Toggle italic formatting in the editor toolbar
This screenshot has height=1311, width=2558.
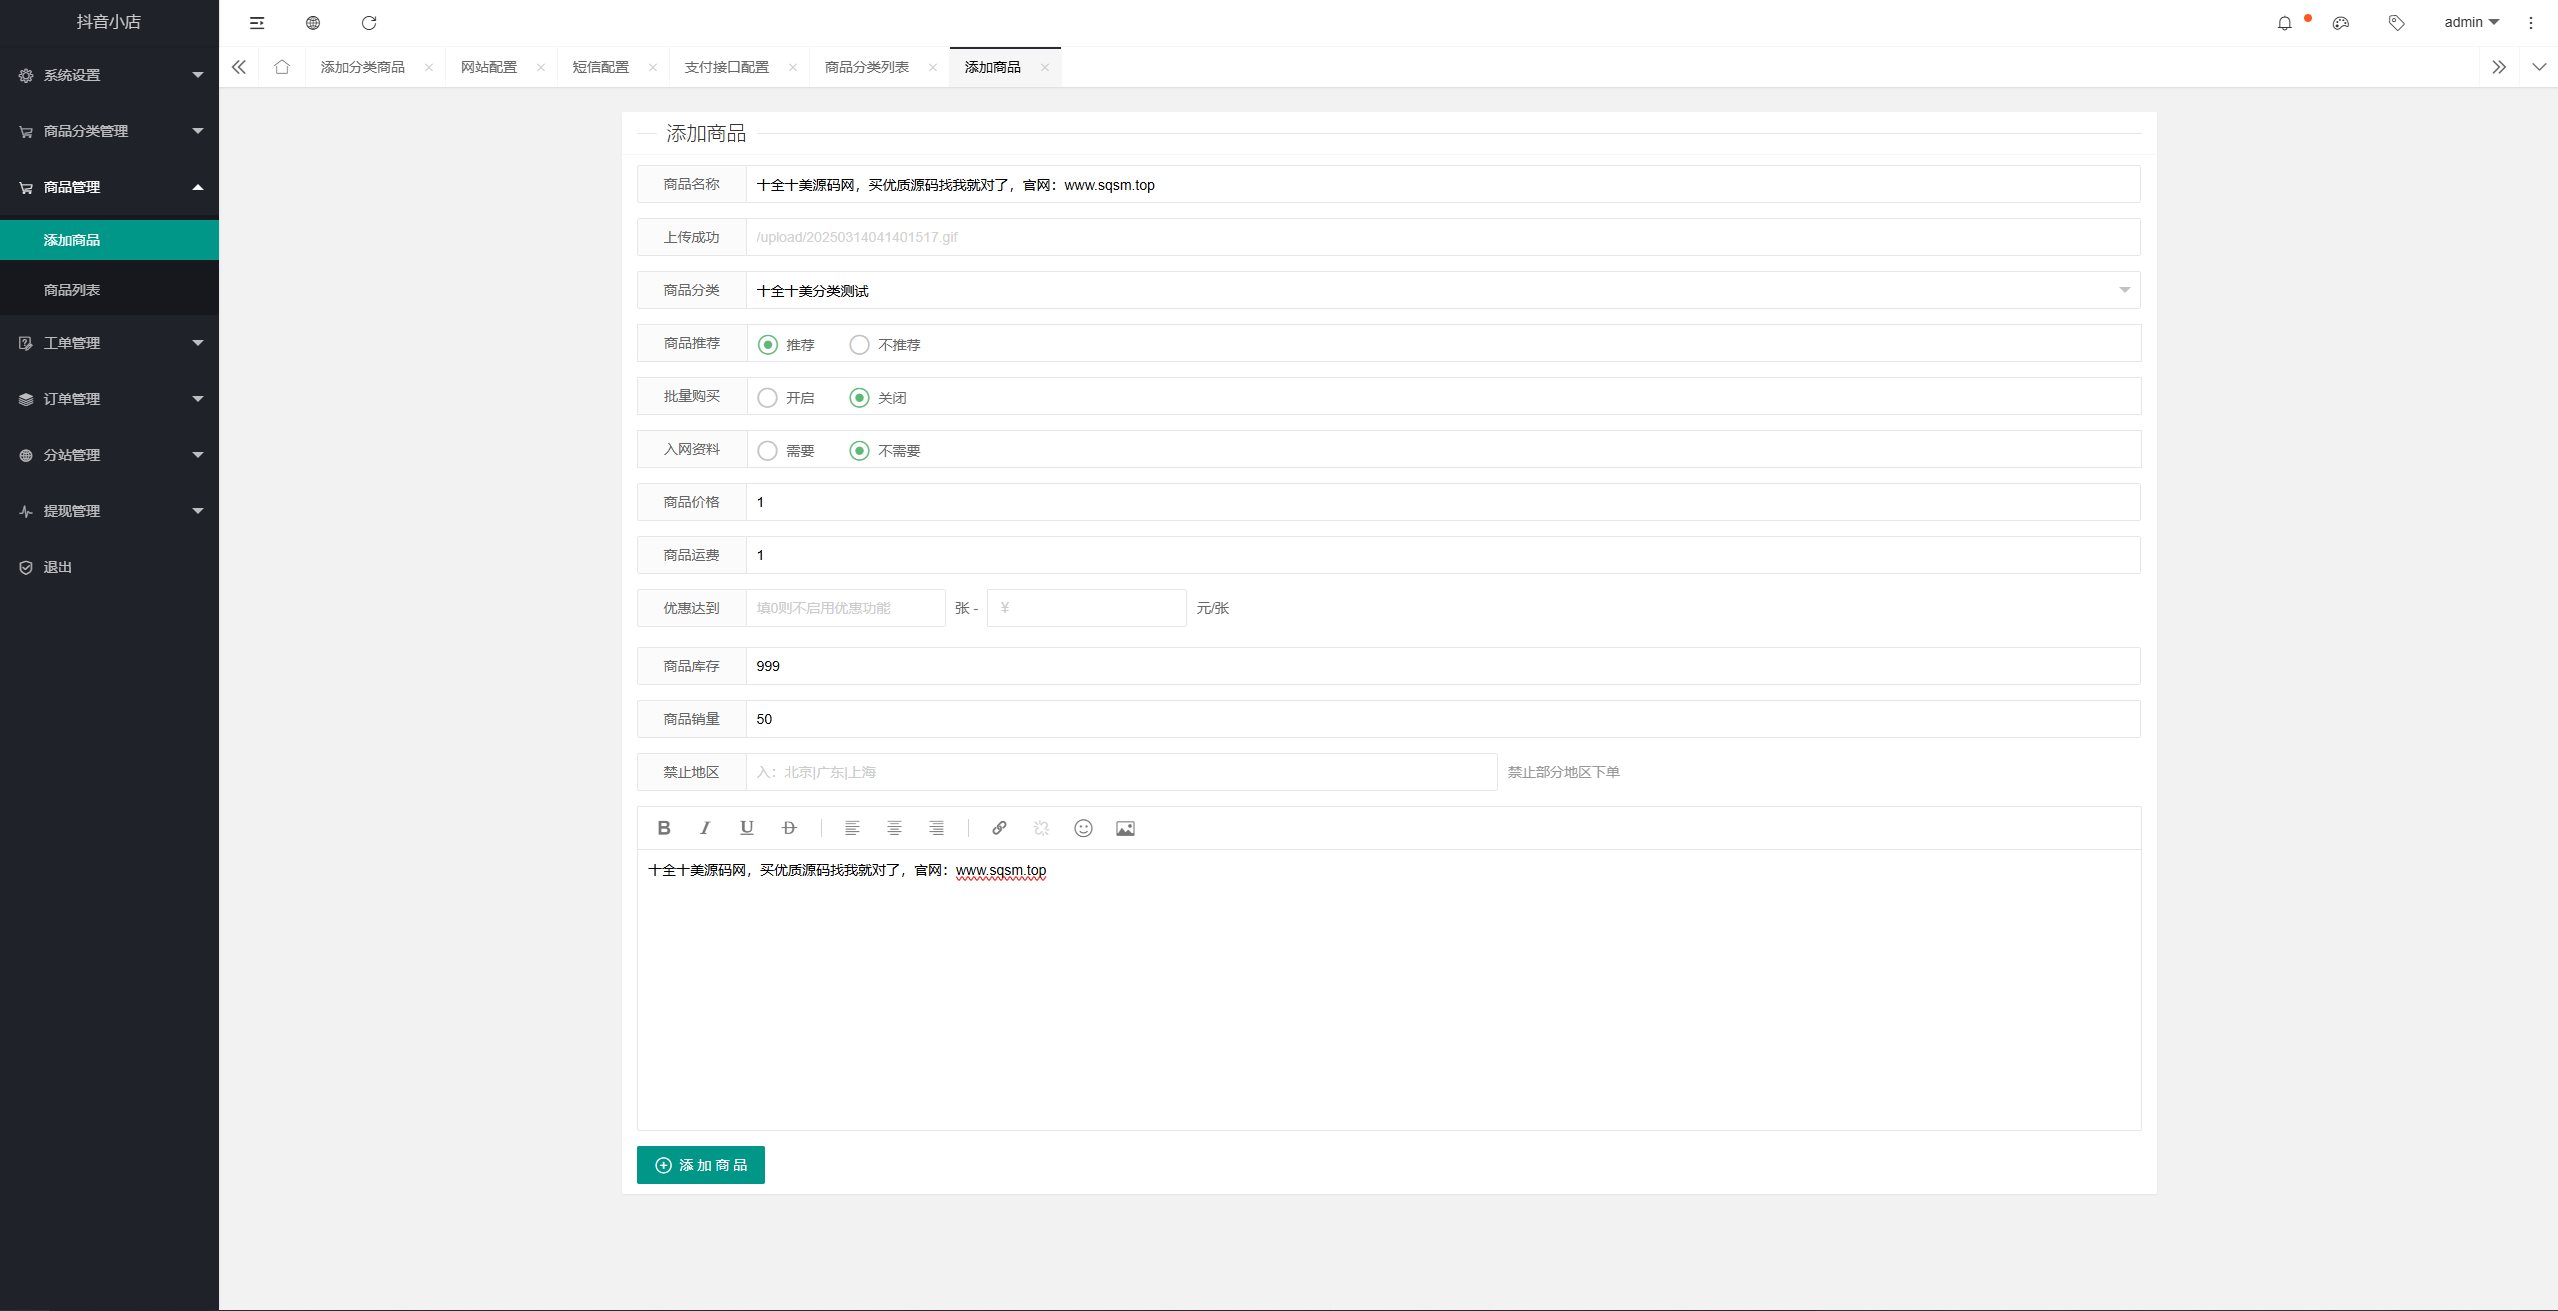[x=705, y=828]
